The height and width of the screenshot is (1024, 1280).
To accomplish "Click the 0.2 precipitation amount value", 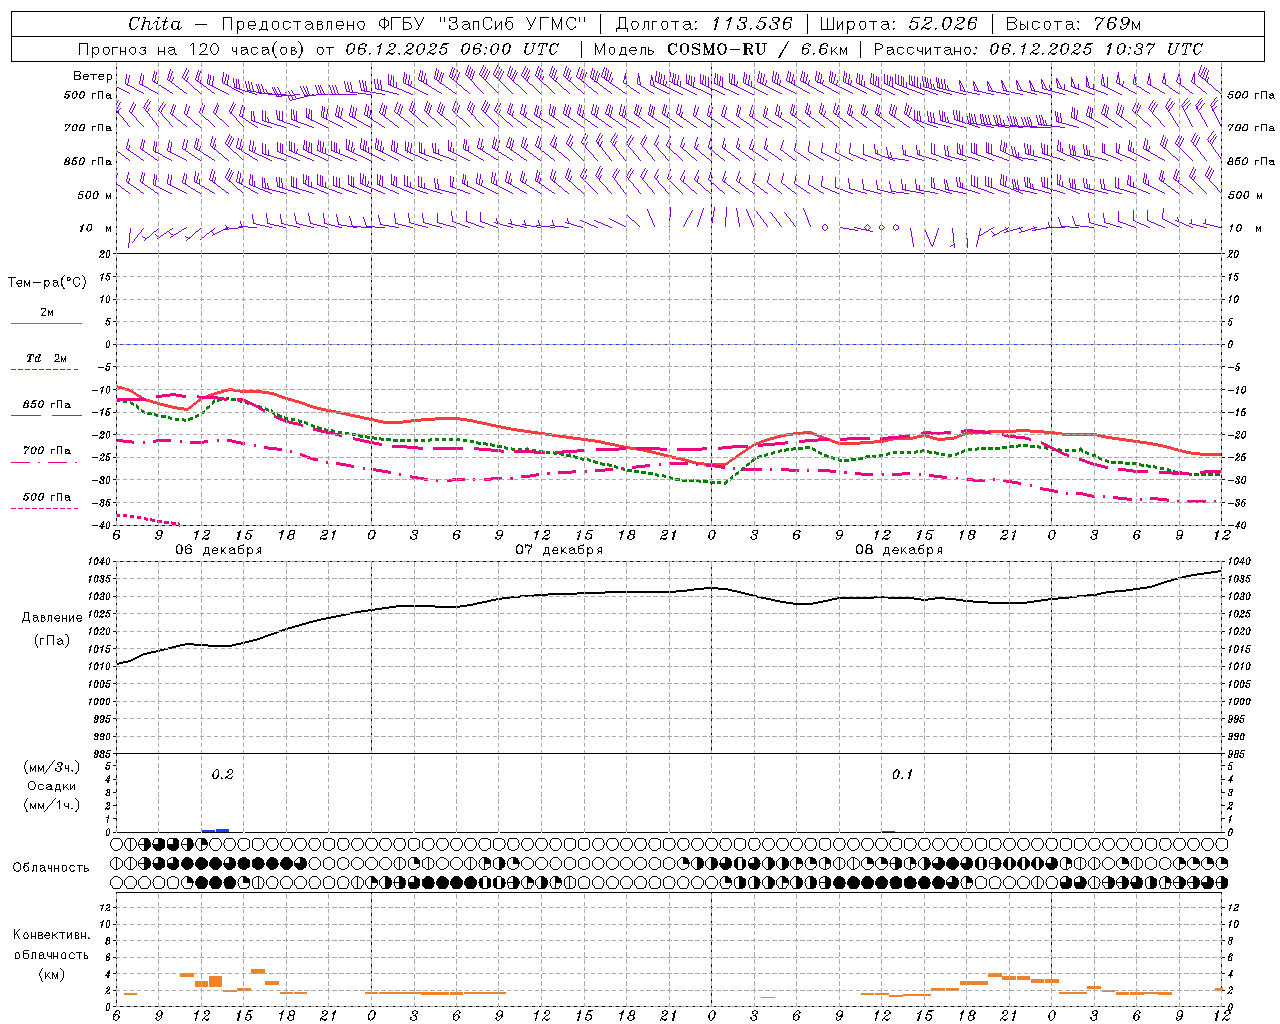I will click(222, 775).
